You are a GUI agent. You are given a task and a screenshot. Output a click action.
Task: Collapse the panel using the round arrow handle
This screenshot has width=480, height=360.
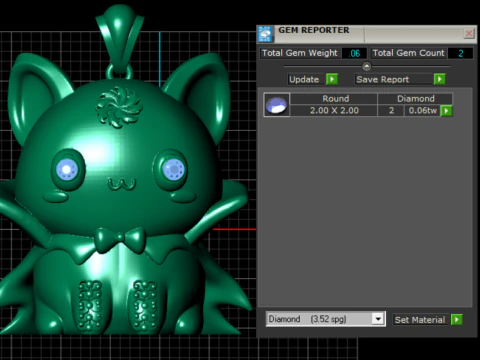366,66
